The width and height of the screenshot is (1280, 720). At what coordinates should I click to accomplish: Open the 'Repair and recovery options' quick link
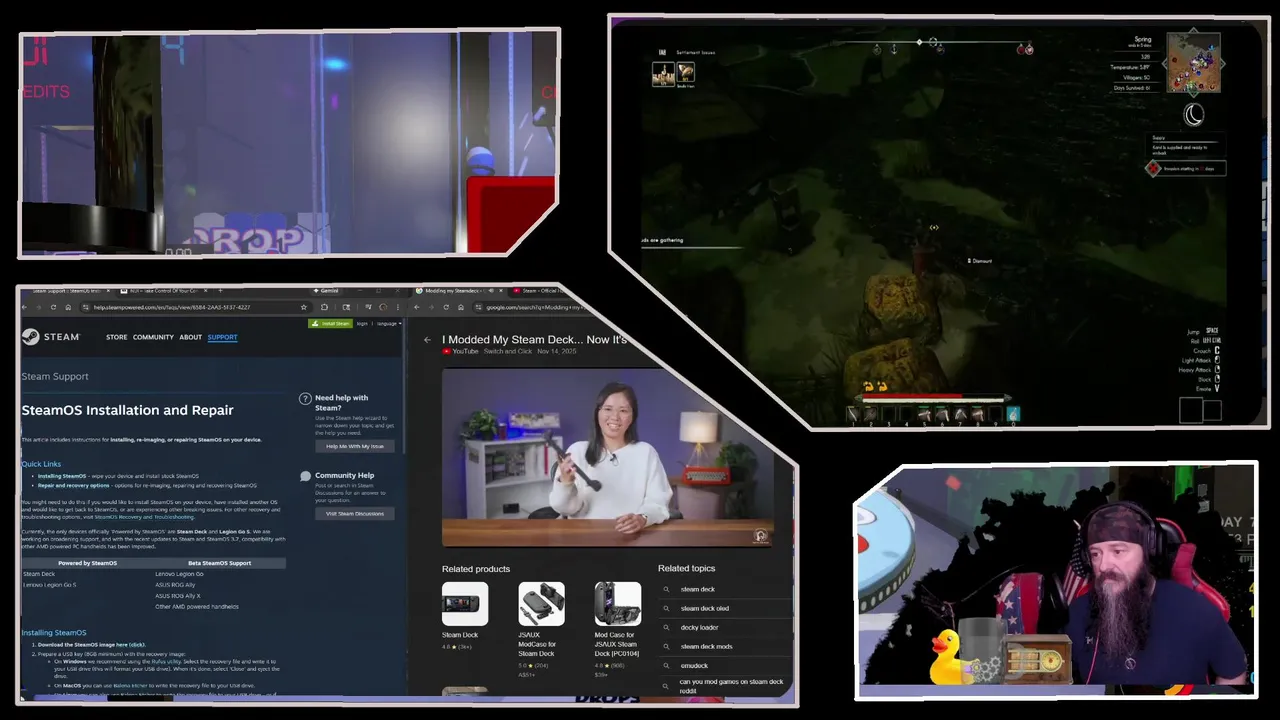point(74,485)
